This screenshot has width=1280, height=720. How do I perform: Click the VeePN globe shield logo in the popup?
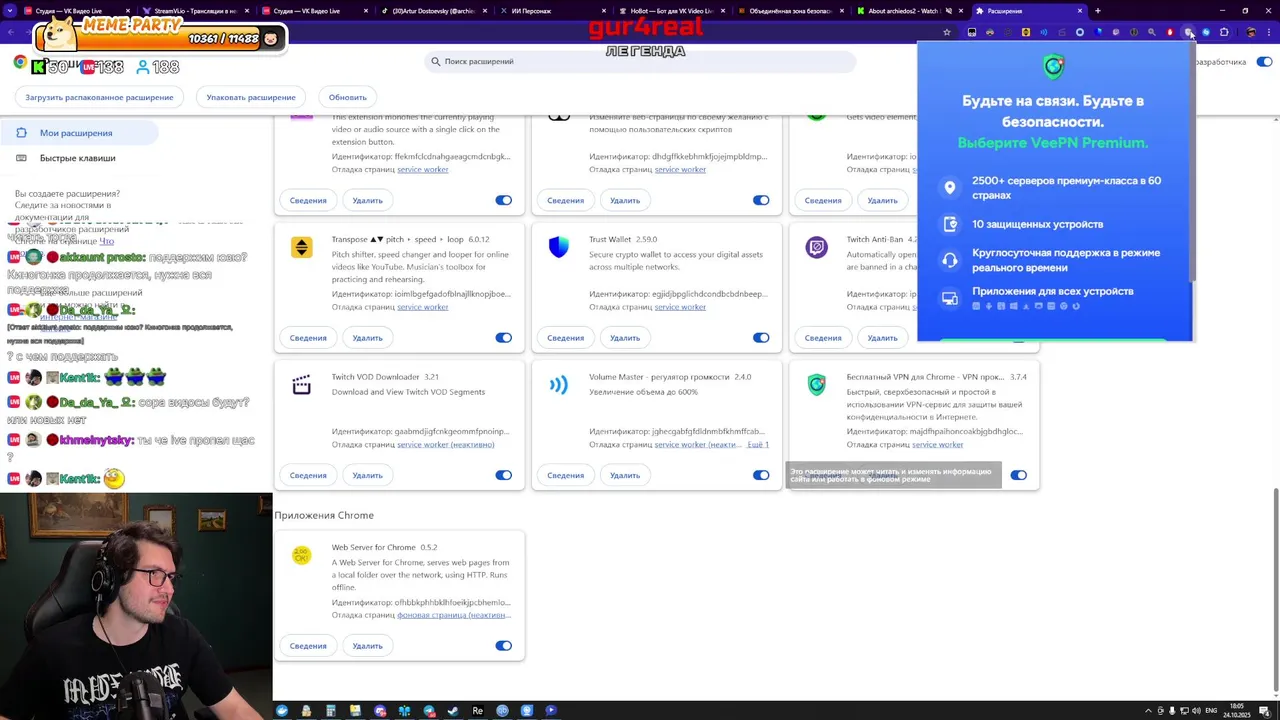[x=1054, y=67]
